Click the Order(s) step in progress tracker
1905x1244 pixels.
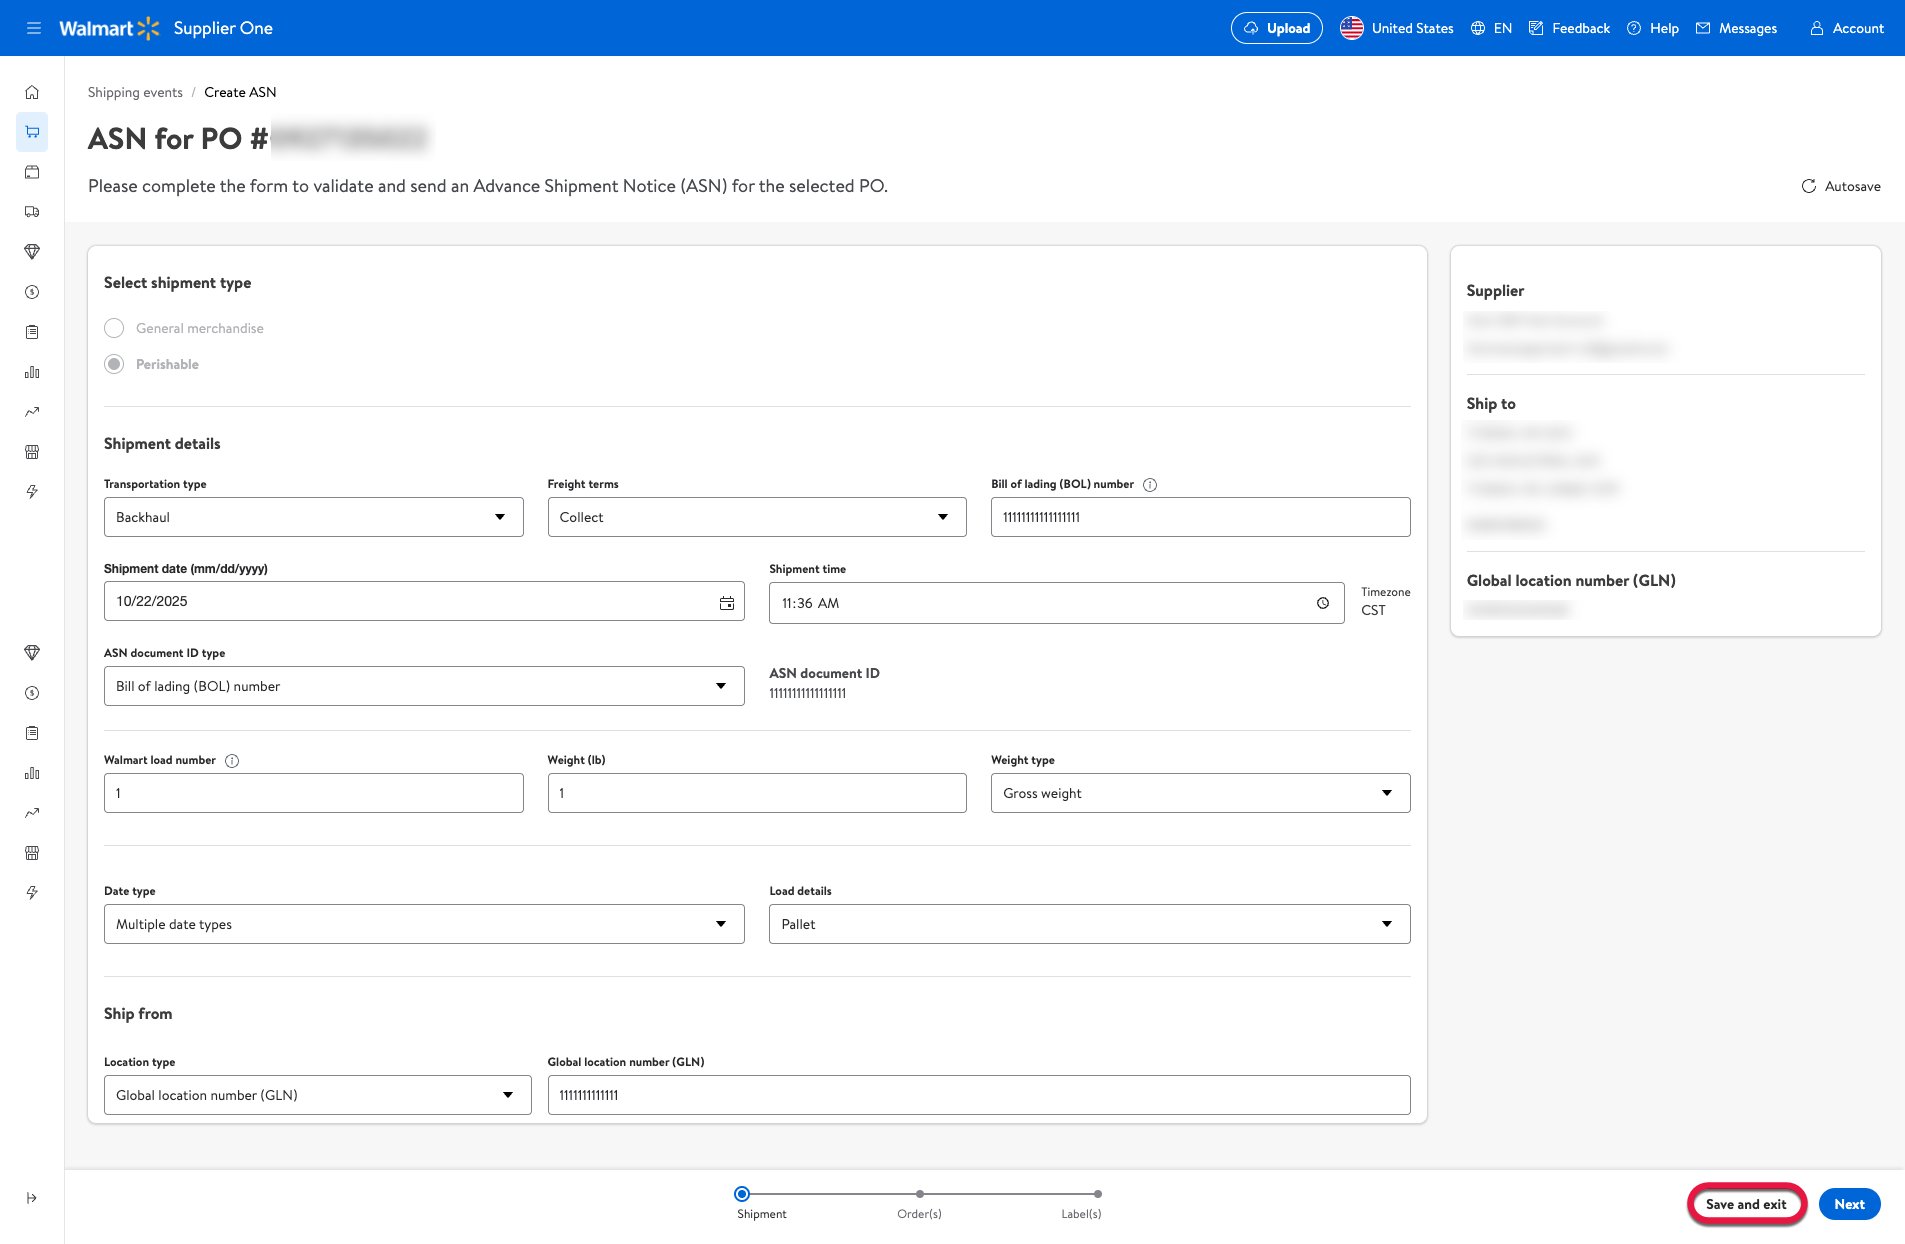click(x=919, y=1194)
